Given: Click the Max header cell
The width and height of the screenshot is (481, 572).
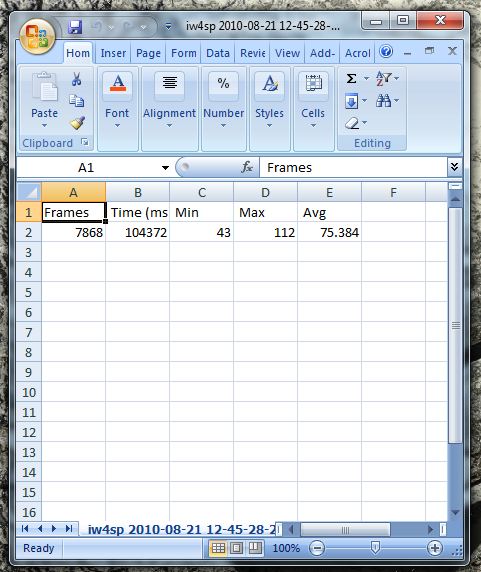Looking at the screenshot, I should pos(265,212).
